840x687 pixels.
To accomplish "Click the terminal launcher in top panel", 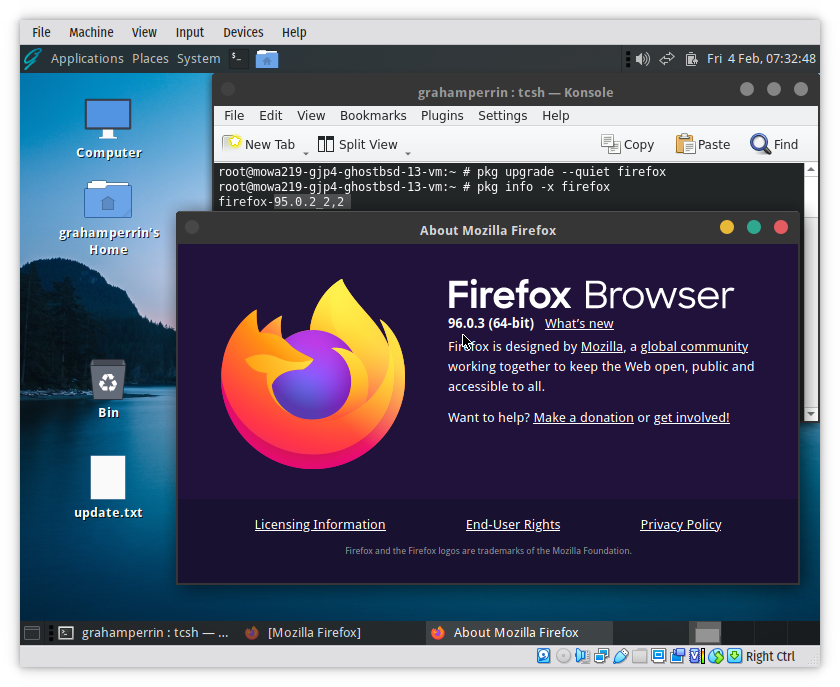I will (x=236, y=59).
